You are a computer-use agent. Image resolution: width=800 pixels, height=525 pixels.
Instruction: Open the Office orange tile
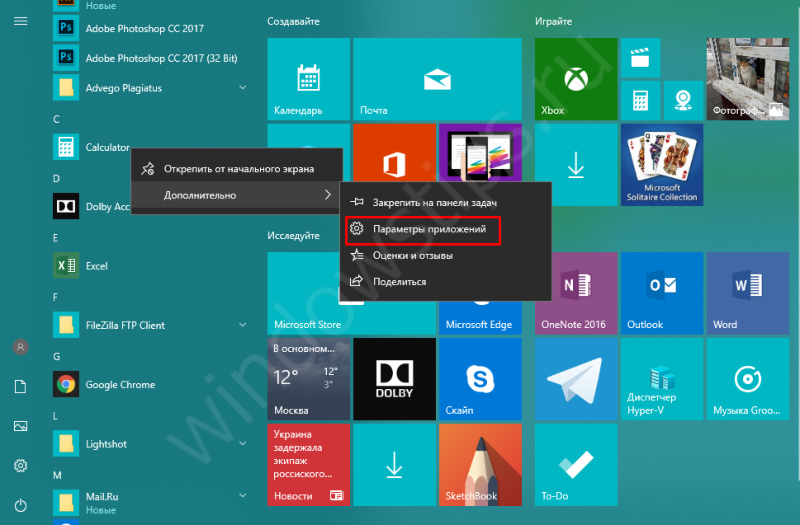click(394, 153)
